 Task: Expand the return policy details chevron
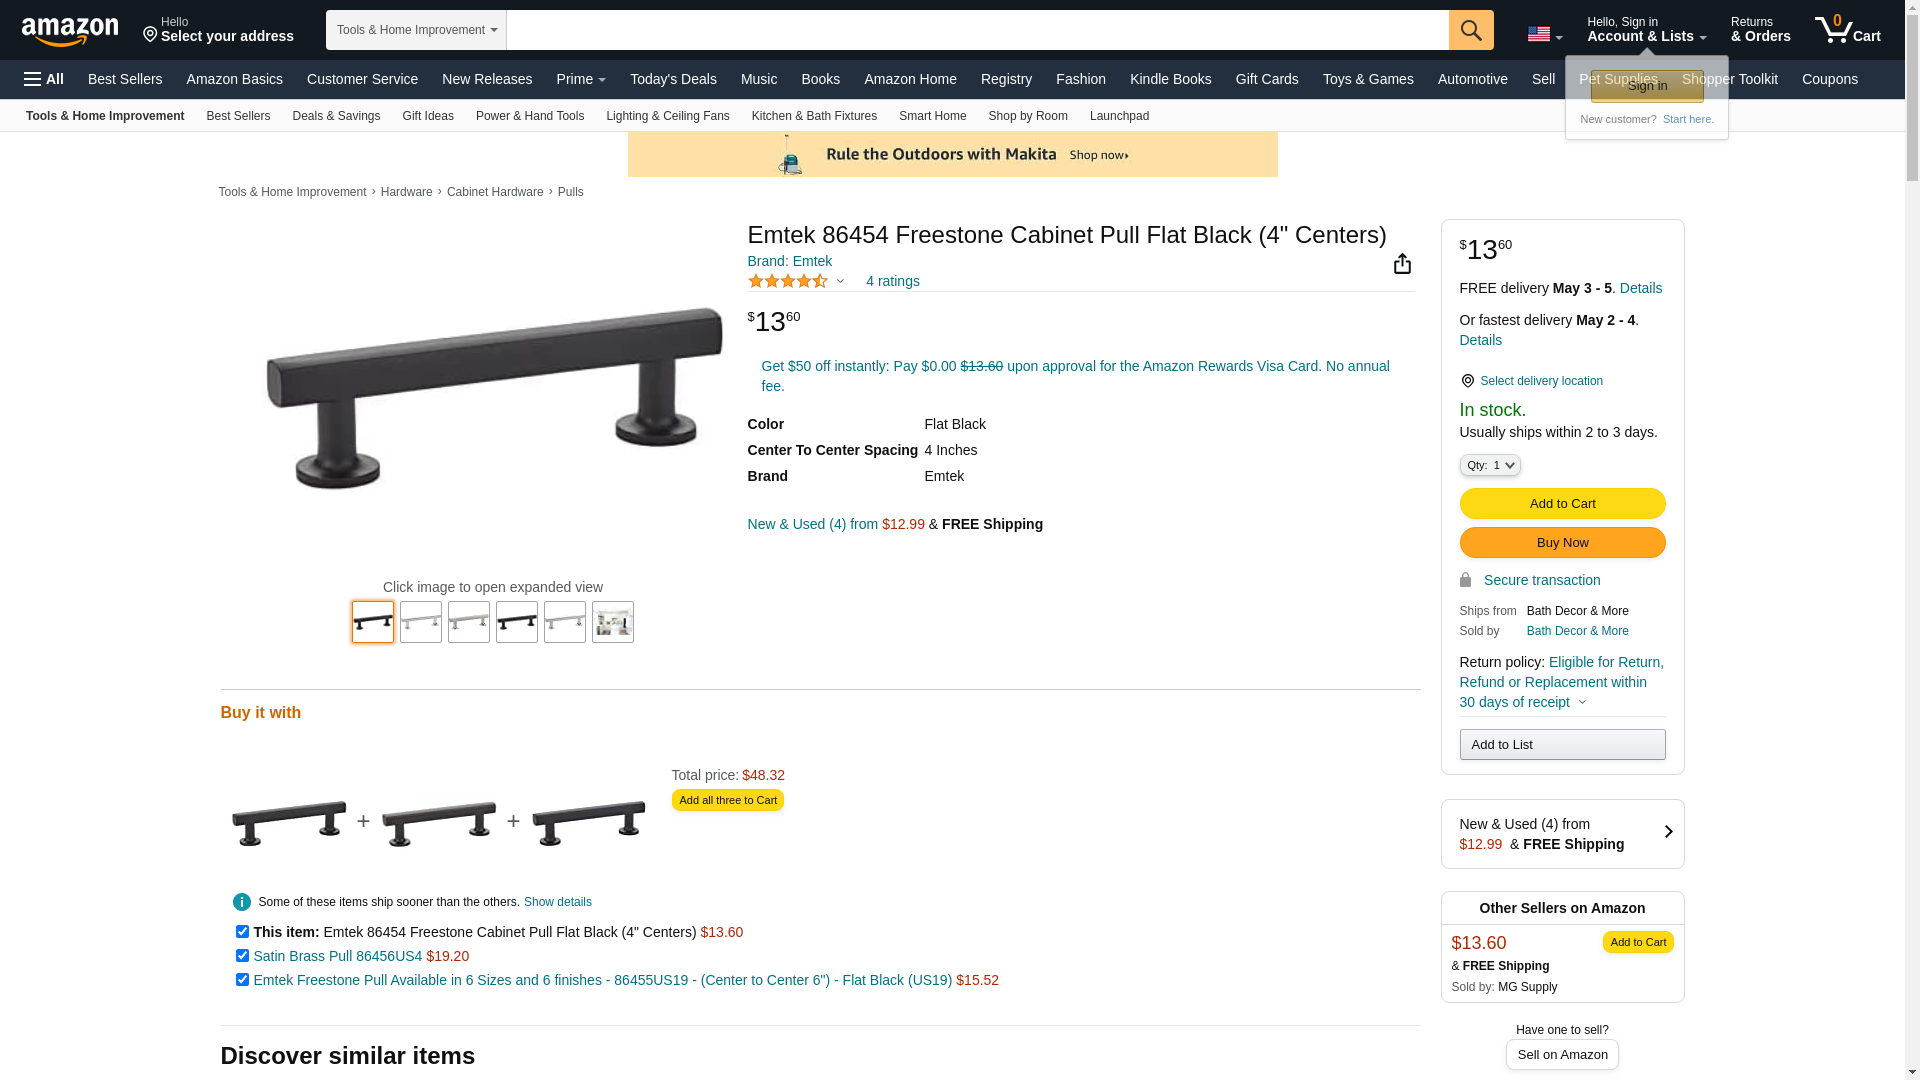[x=1582, y=702]
